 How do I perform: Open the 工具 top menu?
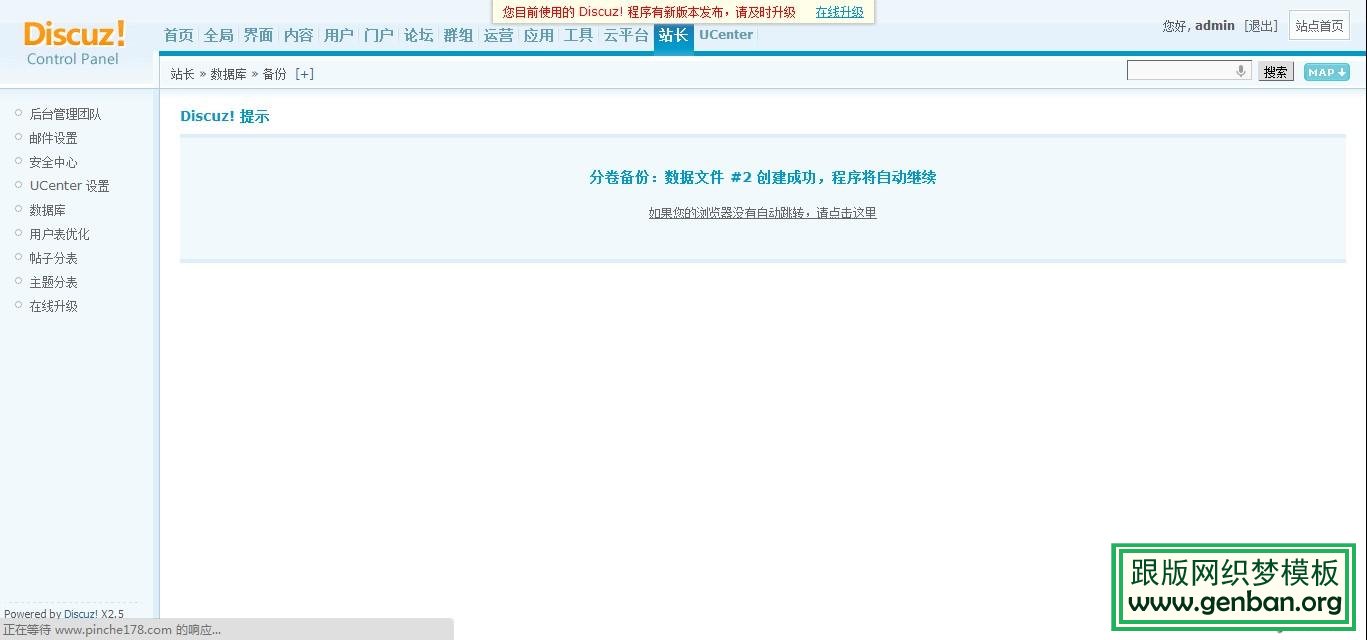(x=578, y=35)
